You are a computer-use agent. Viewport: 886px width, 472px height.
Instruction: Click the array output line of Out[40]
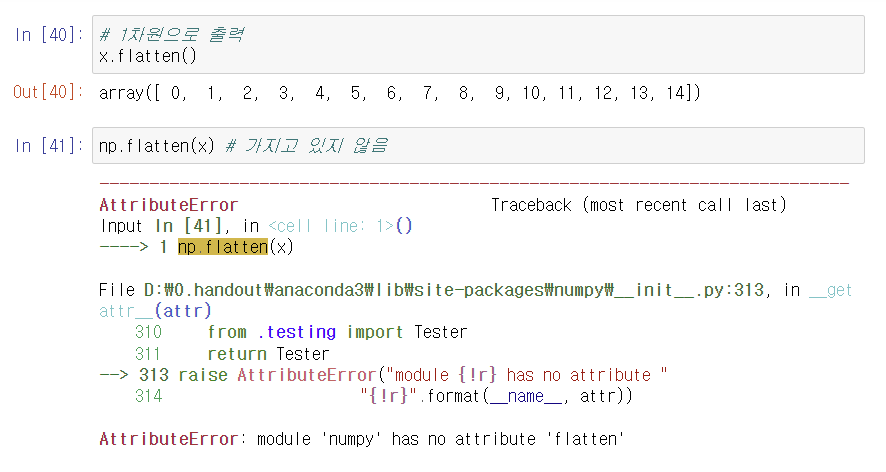tap(399, 93)
